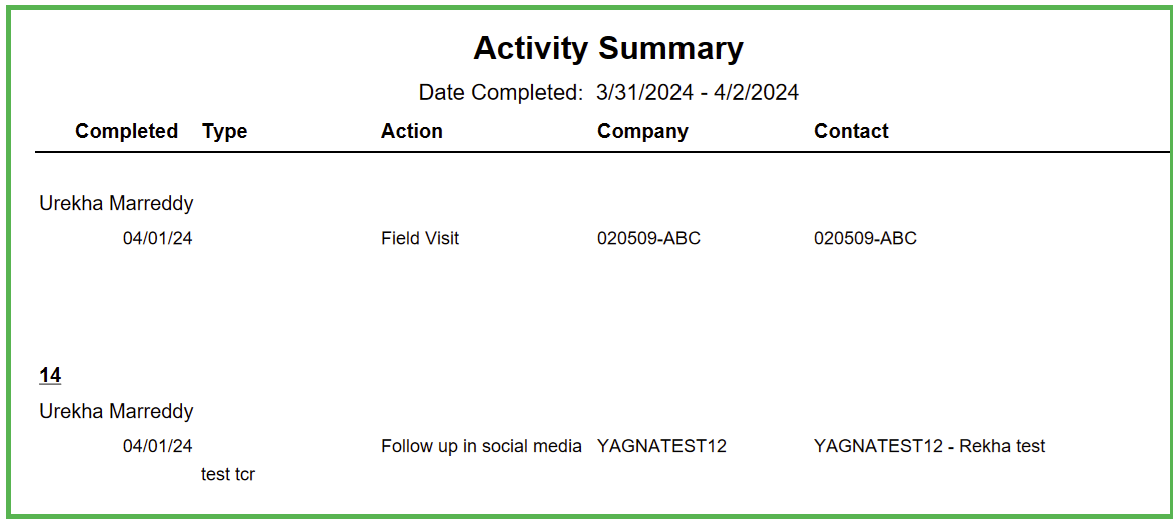This screenshot has width=1173, height=519.
Task: Select the Follow up in social media action
Action: click(482, 446)
